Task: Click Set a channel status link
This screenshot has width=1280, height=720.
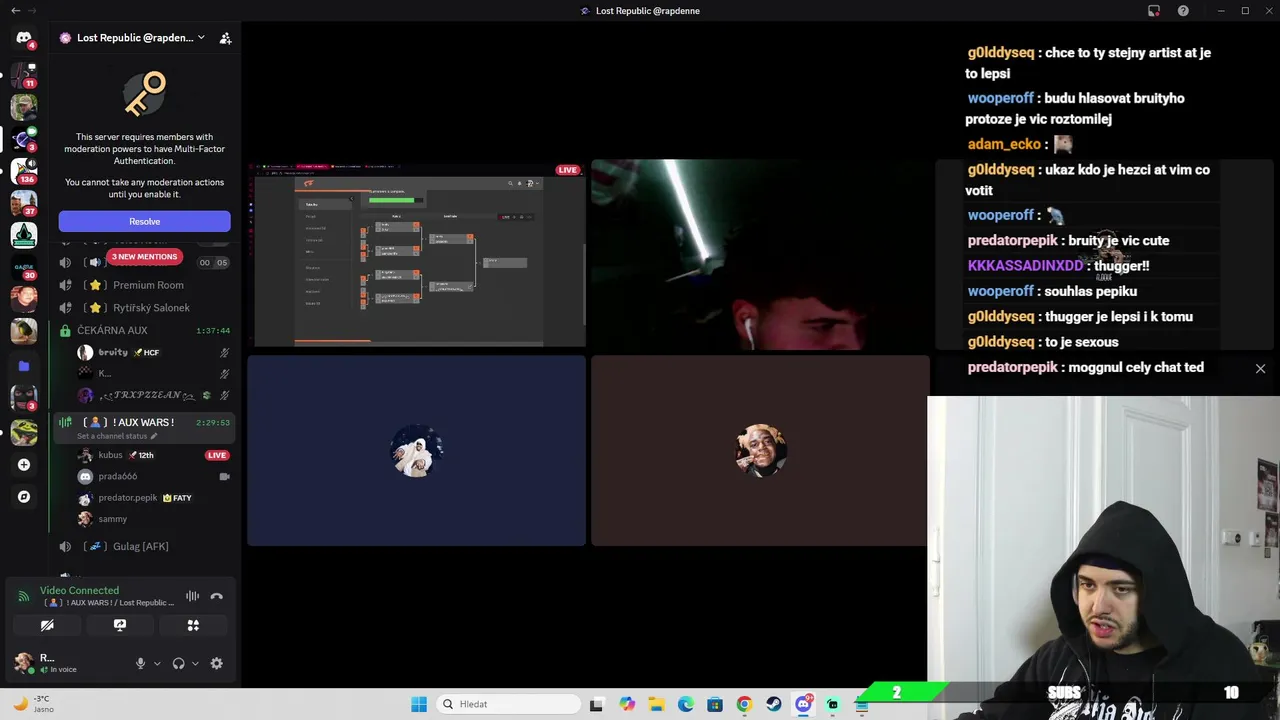Action: click(116, 436)
